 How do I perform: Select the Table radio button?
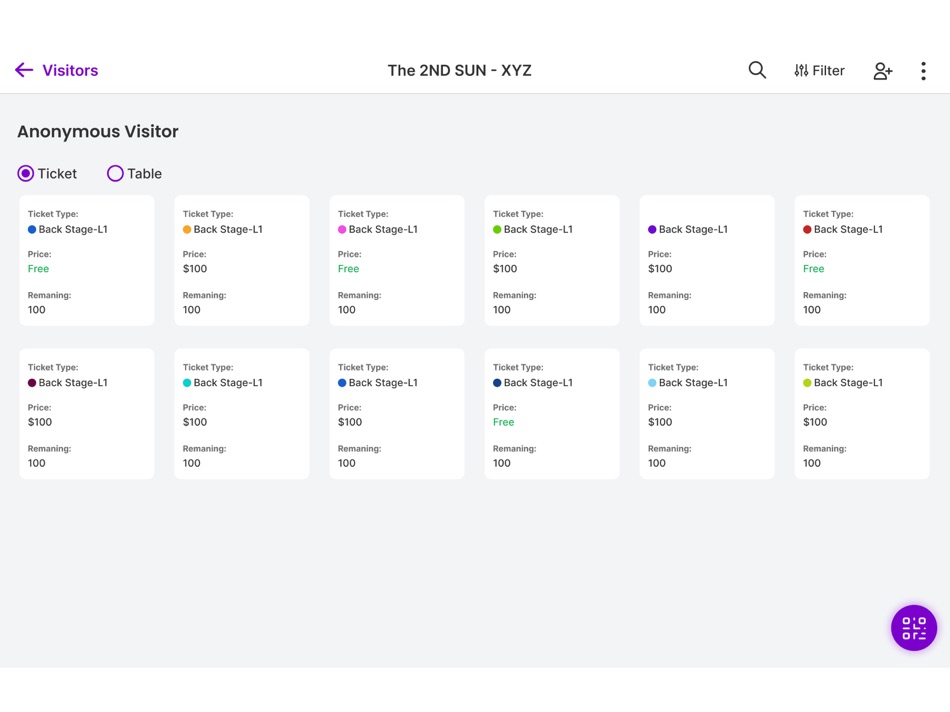[115, 174]
